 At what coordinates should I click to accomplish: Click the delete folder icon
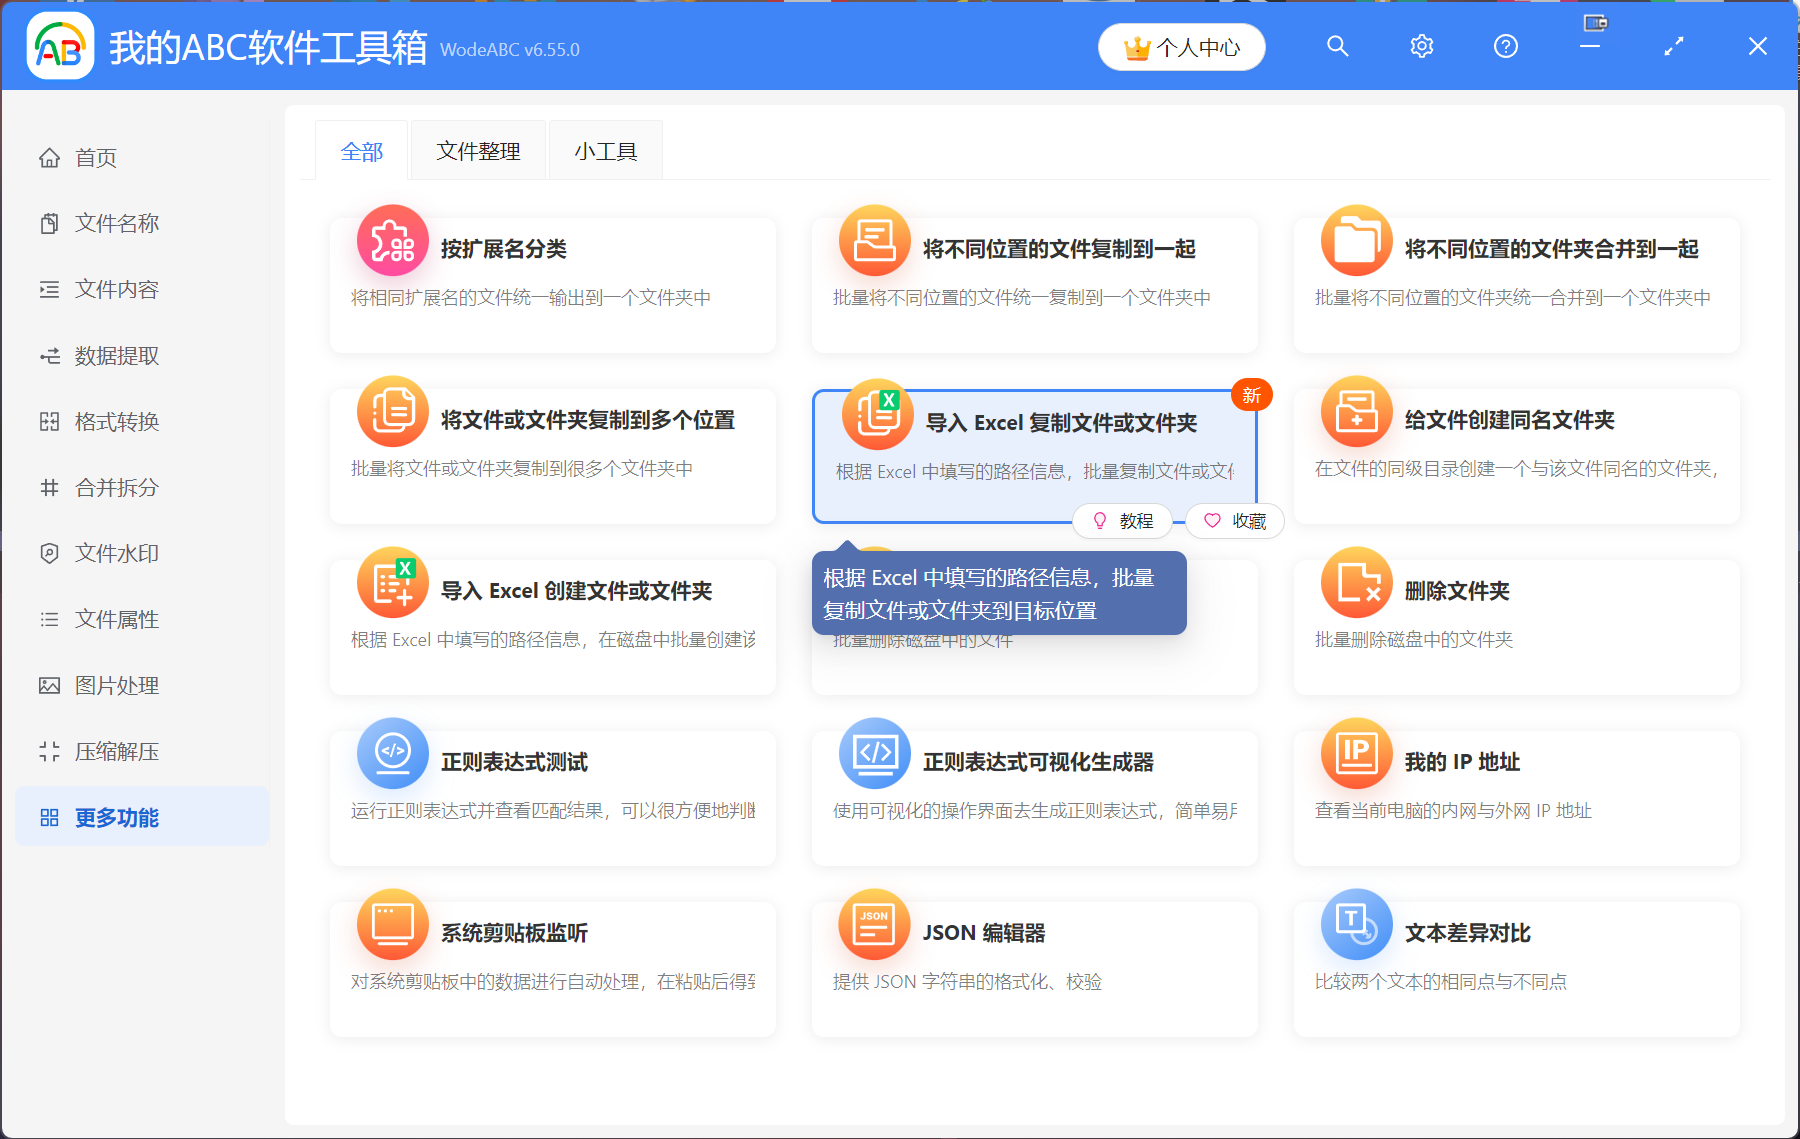(1356, 582)
